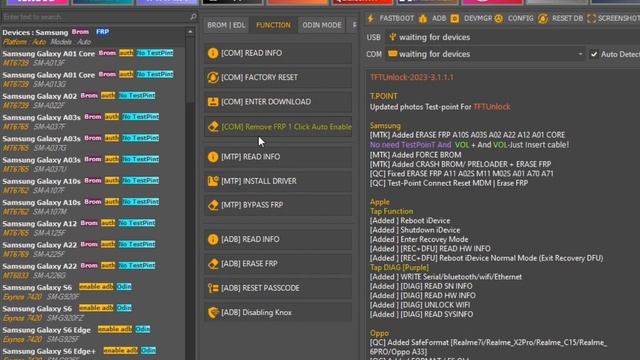Click the ADB READ INFO info icon
640x360 pixels.
point(213,239)
